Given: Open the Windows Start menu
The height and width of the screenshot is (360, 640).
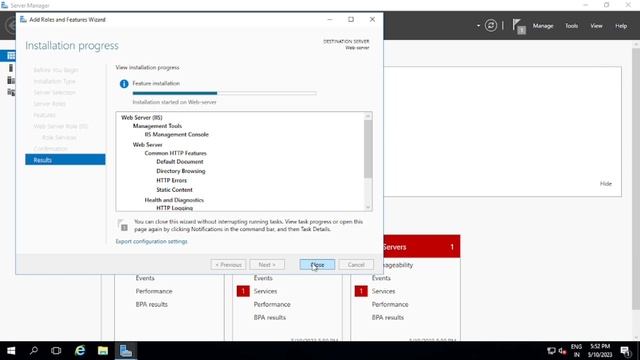Looking at the screenshot, I should point(11,351).
